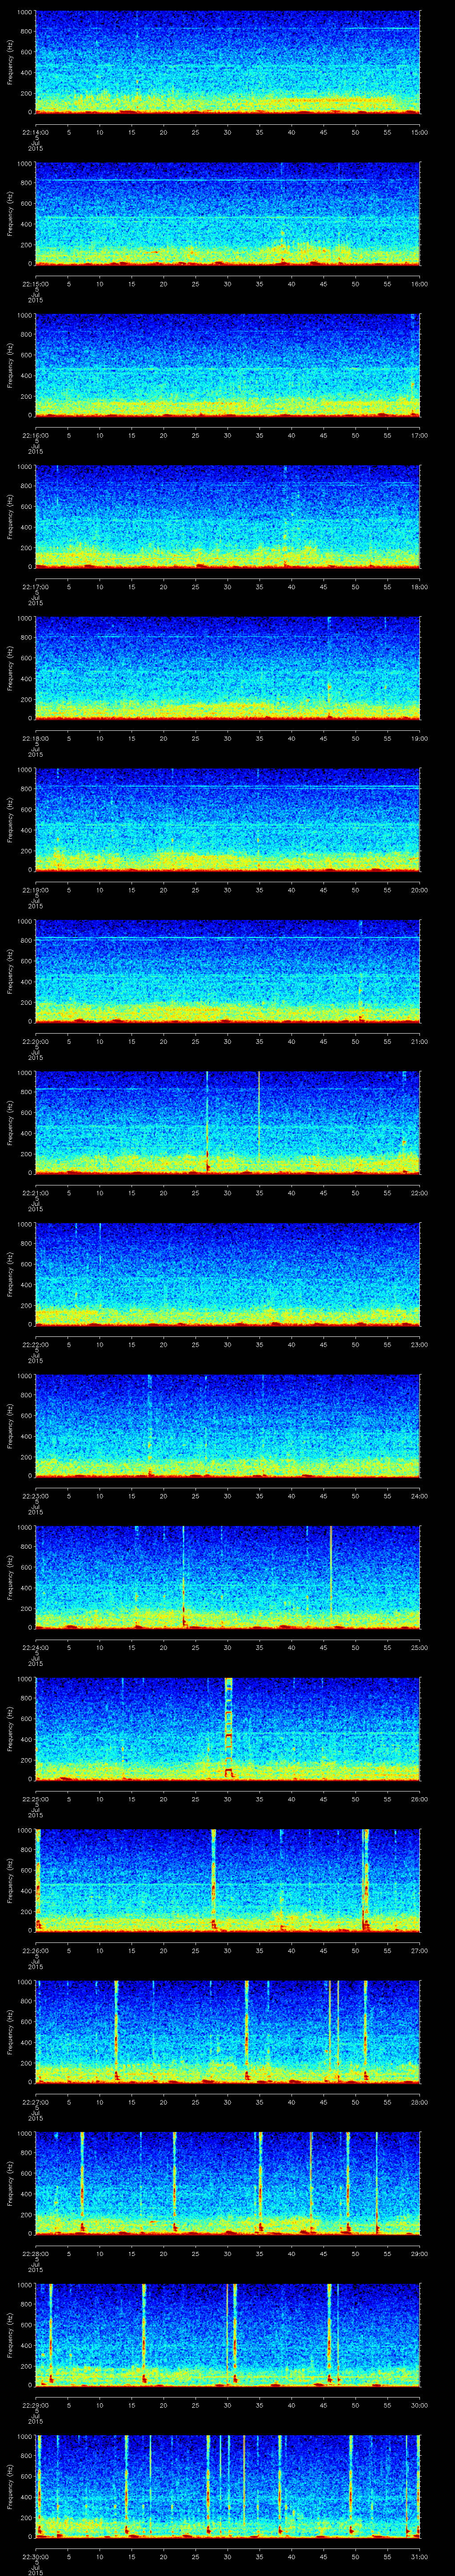This screenshot has width=455, height=2576.
Task: Select the vertical pulse near 46 seconds in 22:24 spectrogram
Action: (331, 1575)
